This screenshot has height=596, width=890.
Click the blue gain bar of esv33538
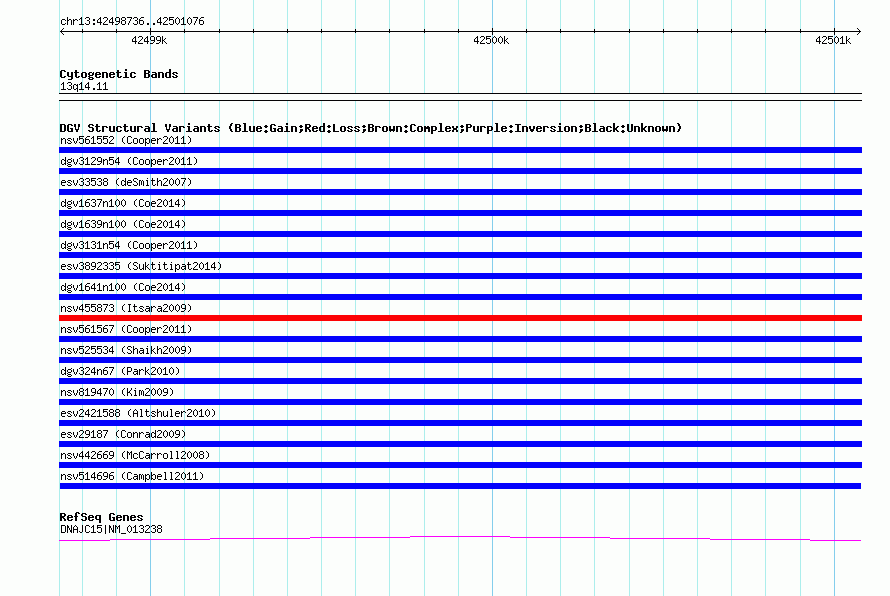[x=460, y=192]
